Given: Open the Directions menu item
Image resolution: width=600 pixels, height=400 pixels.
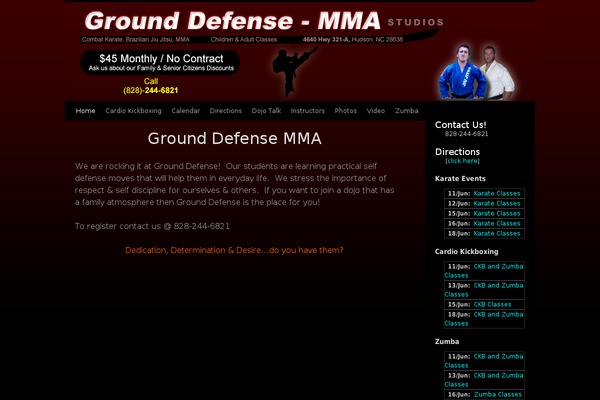Looking at the screenshot, I should coord(226,111).
